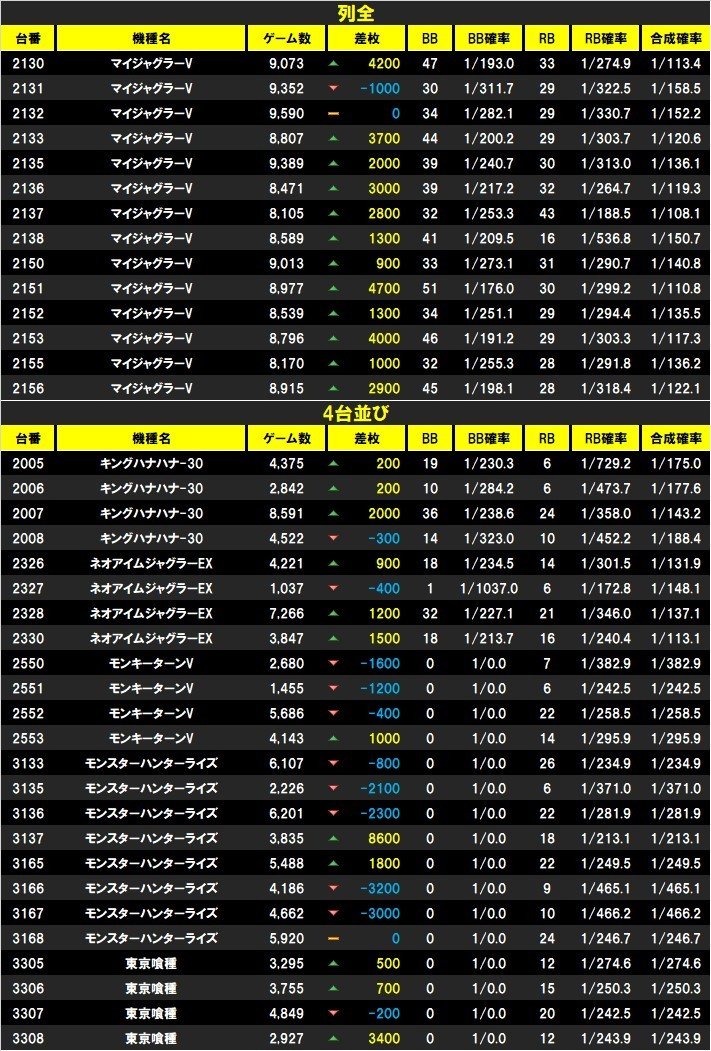711x1051 pixels.
Task: Click the difference value 8600
Action: (384, 838)
